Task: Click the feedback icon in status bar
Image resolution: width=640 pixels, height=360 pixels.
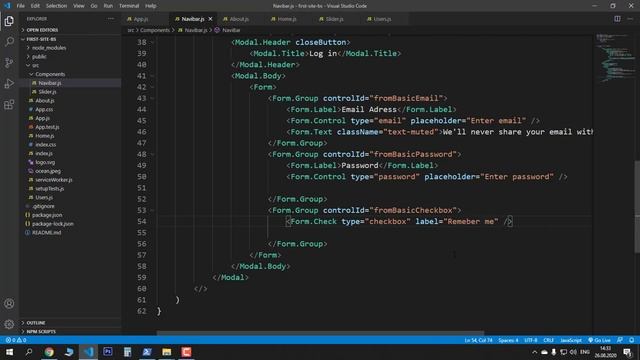Action: 620,340
